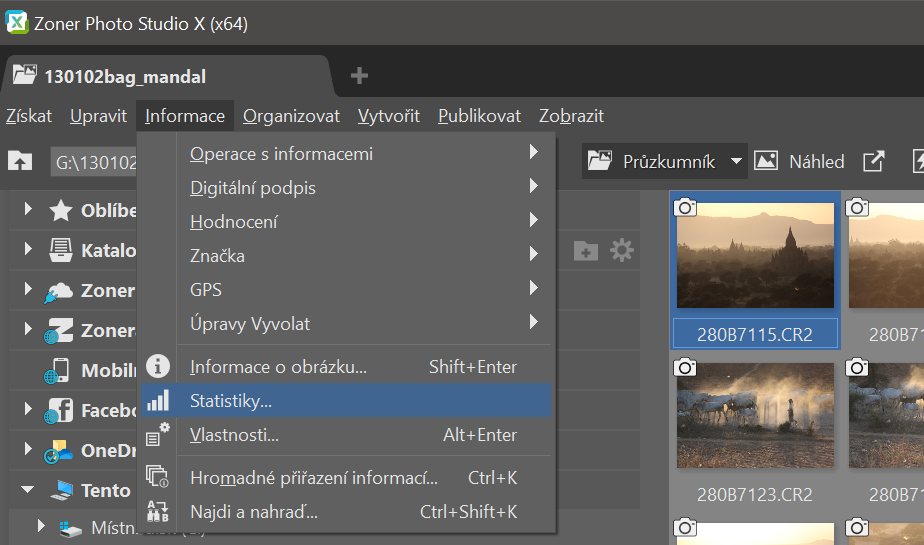Expand the Zoner Z-logo tree node
924x545 pixels.
28,329
